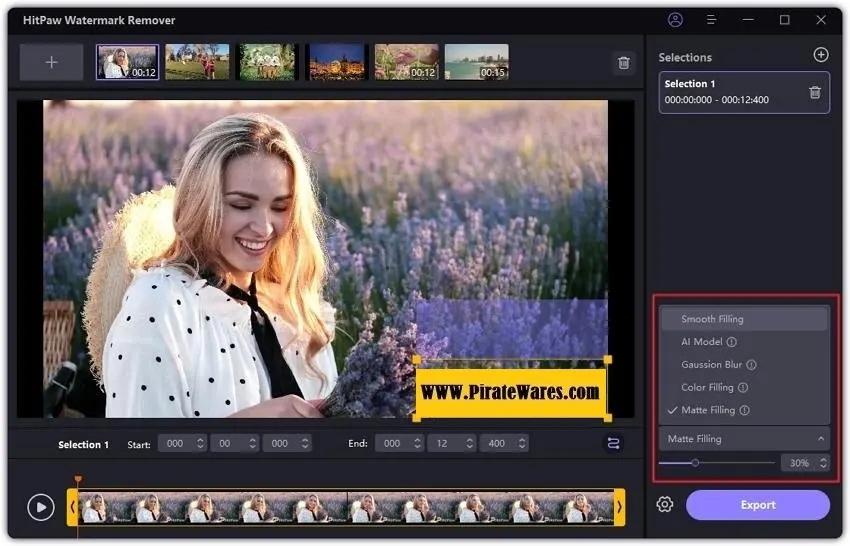Add a new selection with plus icon
This screenshot has width=850, height=546.
click(x=821, y=55)
